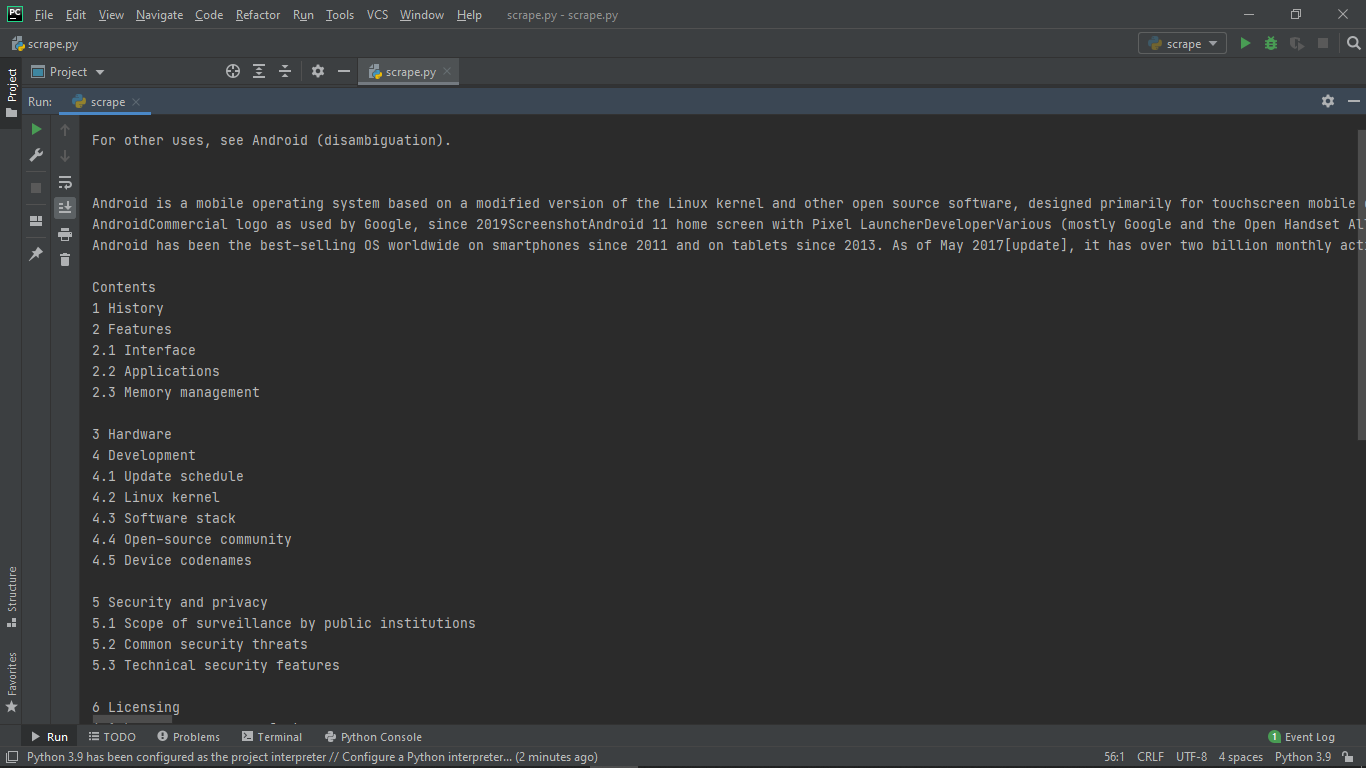The width and height of the screenshot is (1366, 768).
Task: Toggle soft-wrap in the console output
Action: [65, 182]
